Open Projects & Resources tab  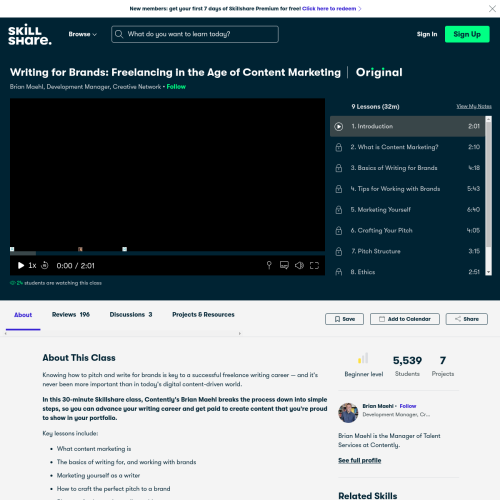[x=203, y=314]
